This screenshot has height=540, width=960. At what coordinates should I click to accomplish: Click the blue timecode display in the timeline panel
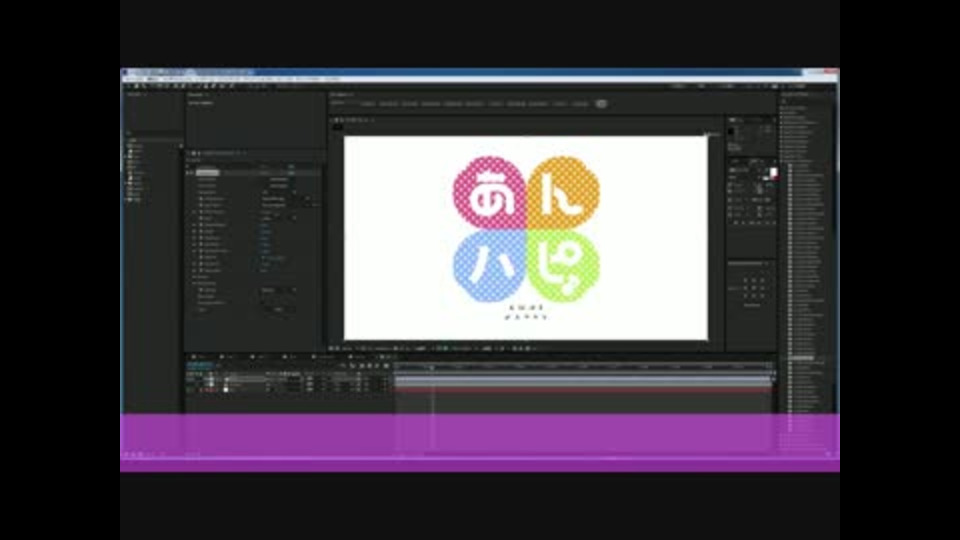point(200,366)
